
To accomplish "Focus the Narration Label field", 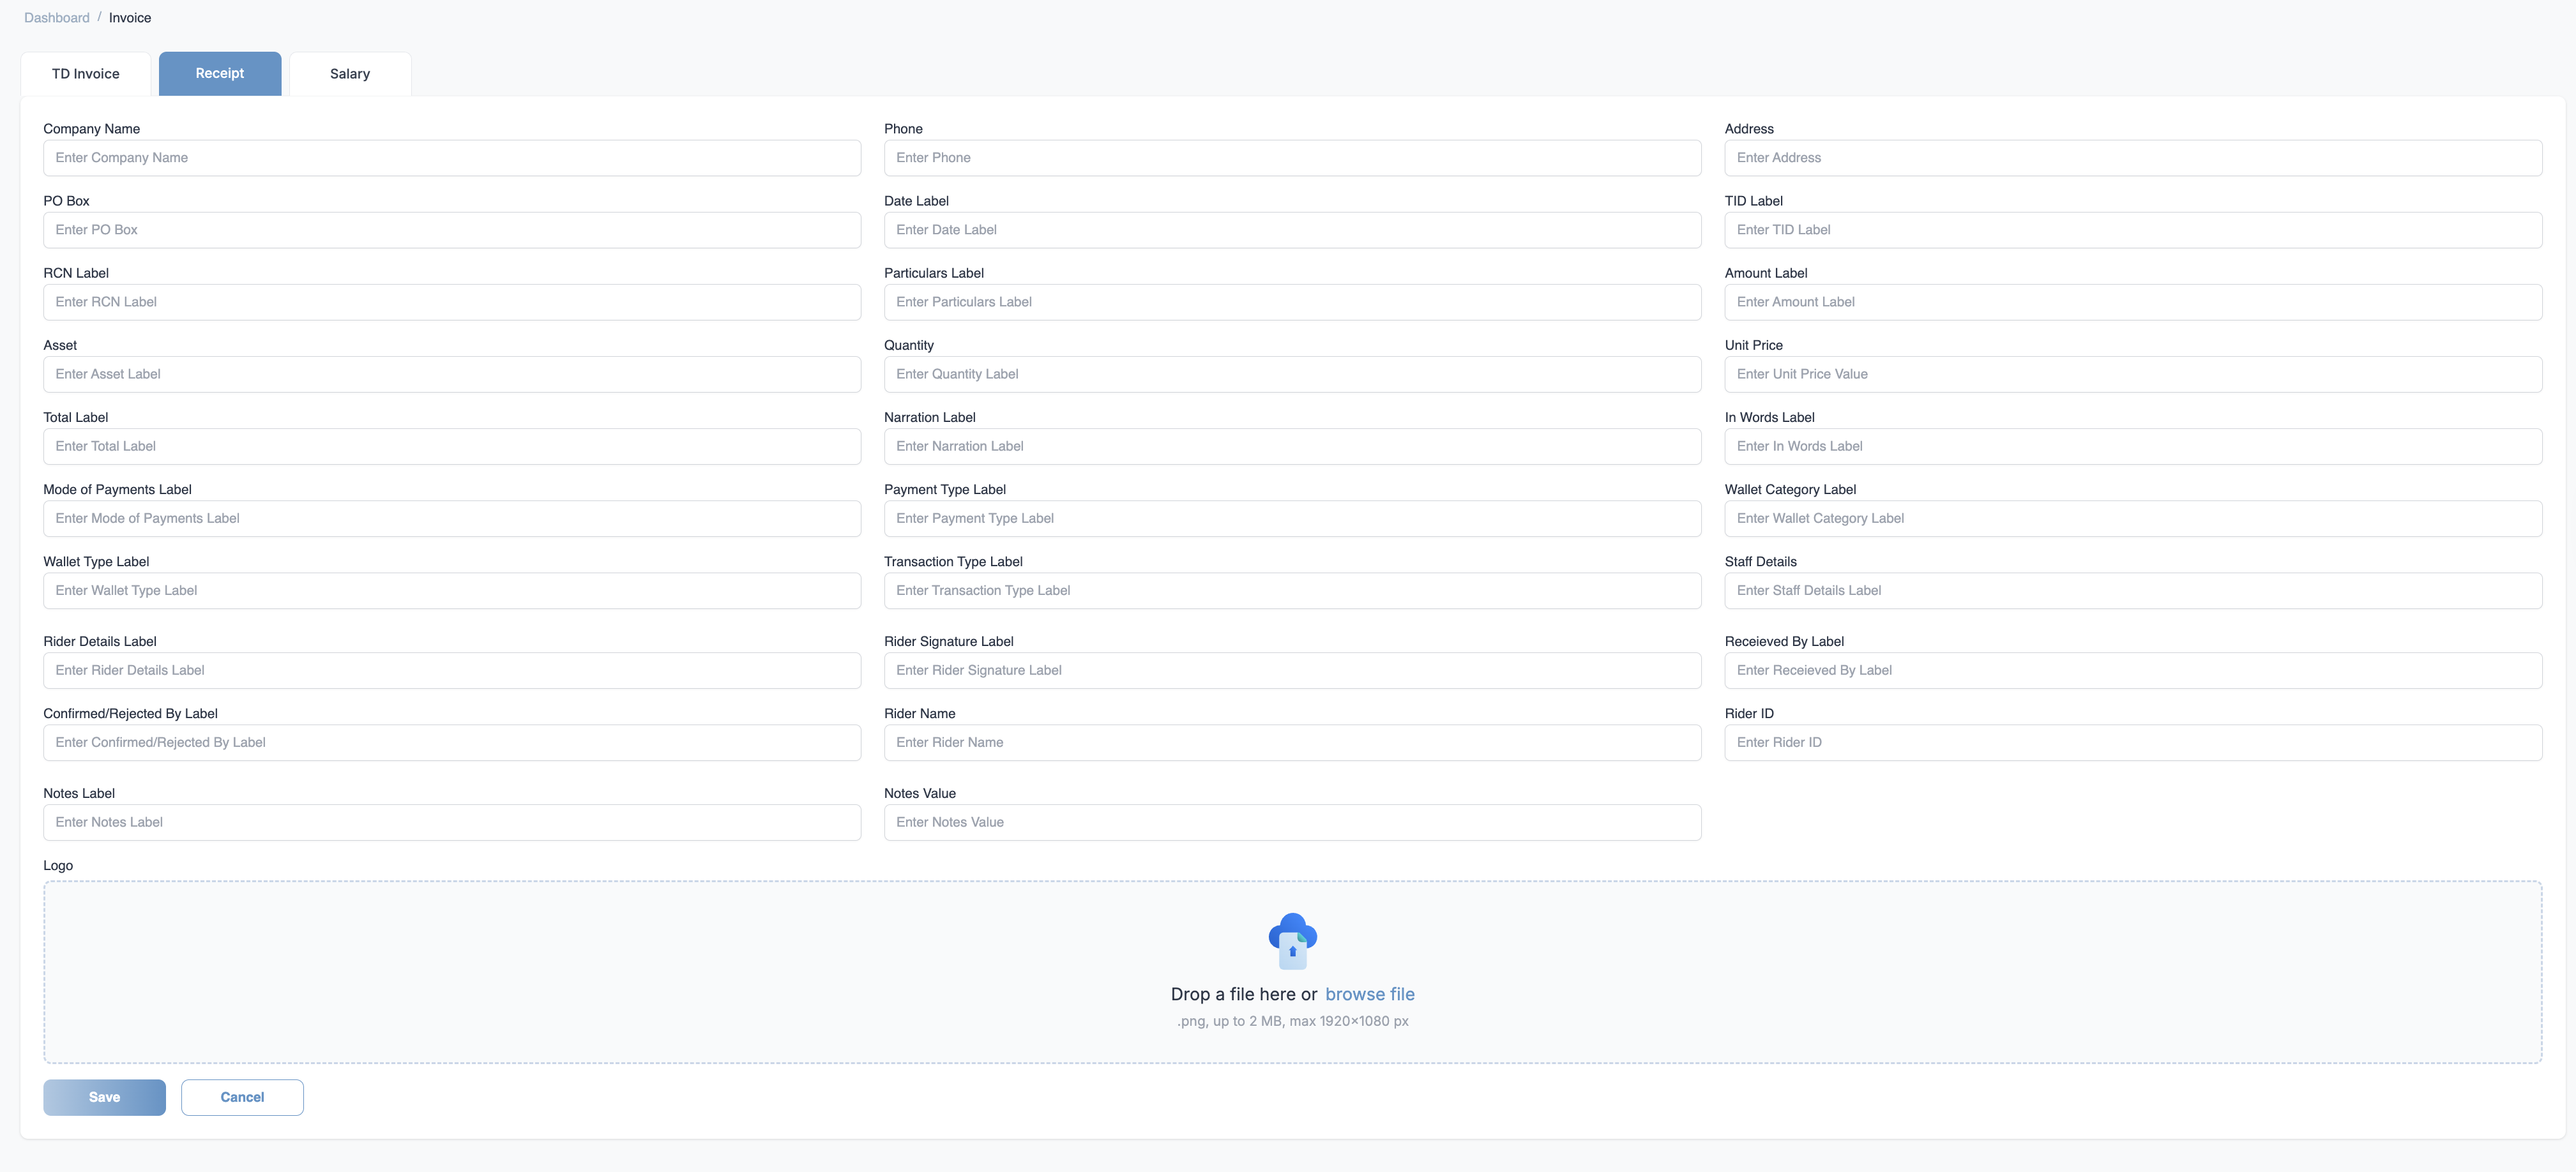I will coord(1292,446).
